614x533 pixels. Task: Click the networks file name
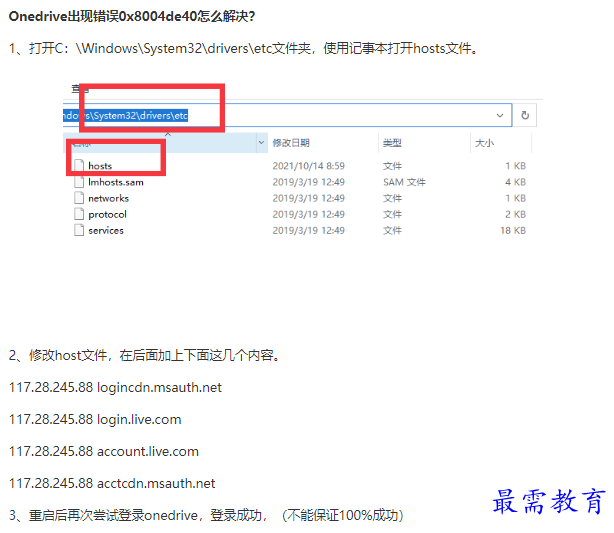108,198
